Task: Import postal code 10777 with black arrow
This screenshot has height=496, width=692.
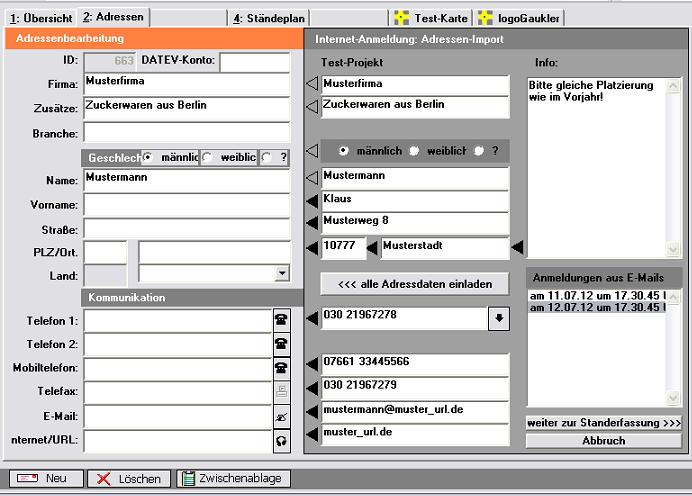Action: click(x=312, y=248)
